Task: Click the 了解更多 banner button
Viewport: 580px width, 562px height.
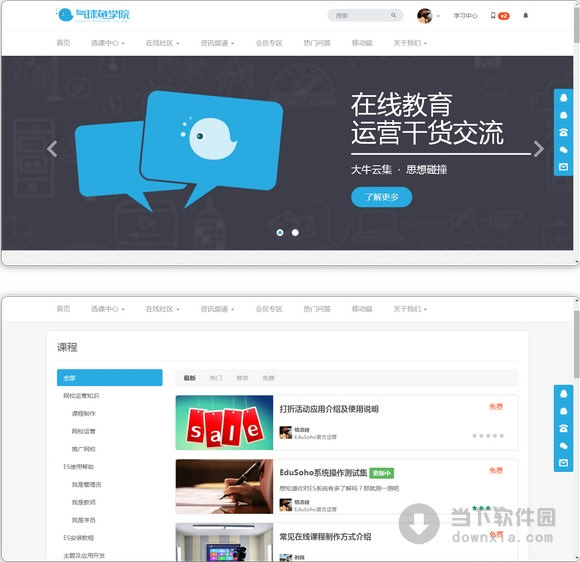Action: click(381, 197)
